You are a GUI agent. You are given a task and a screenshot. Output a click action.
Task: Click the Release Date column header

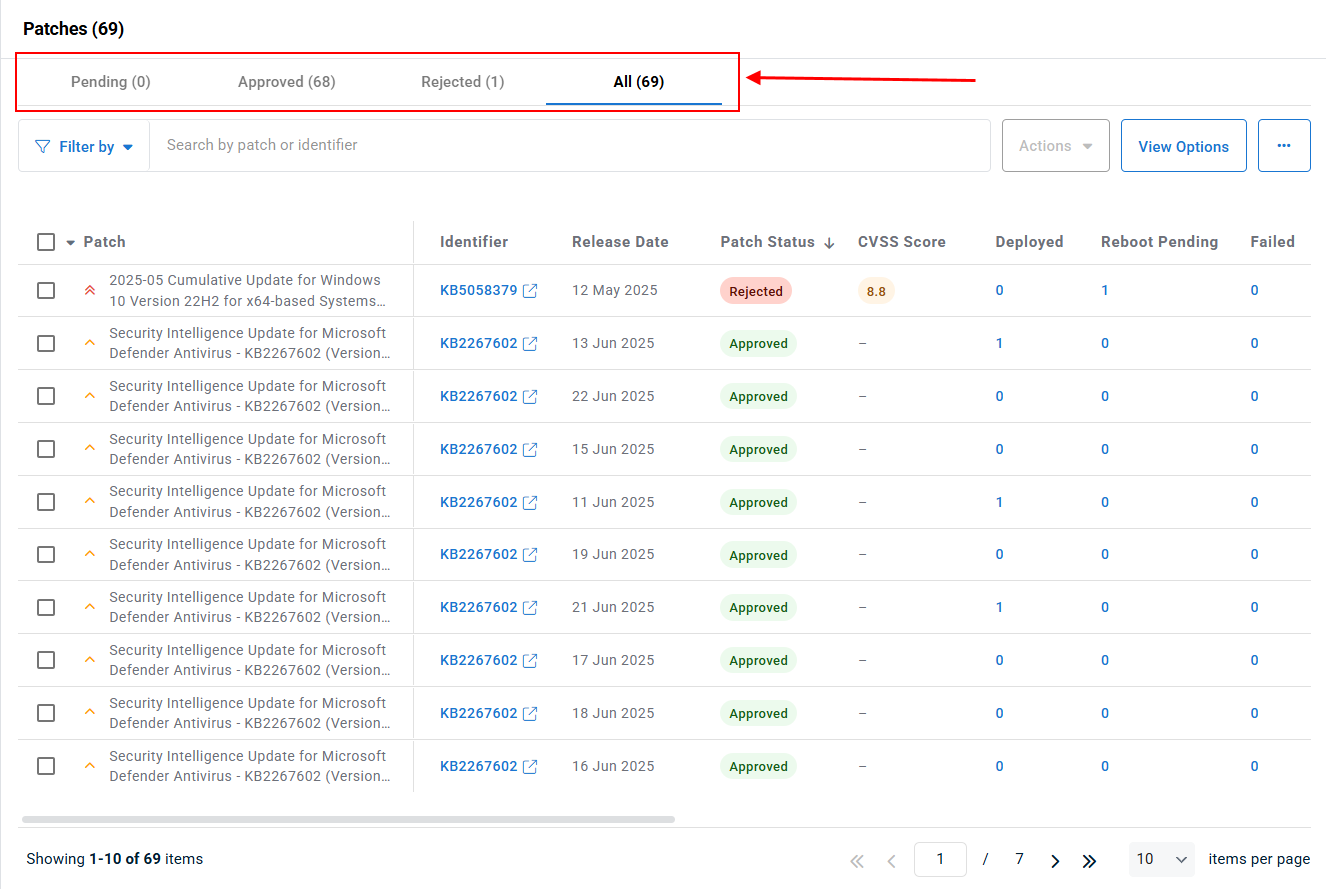point(620,242)
